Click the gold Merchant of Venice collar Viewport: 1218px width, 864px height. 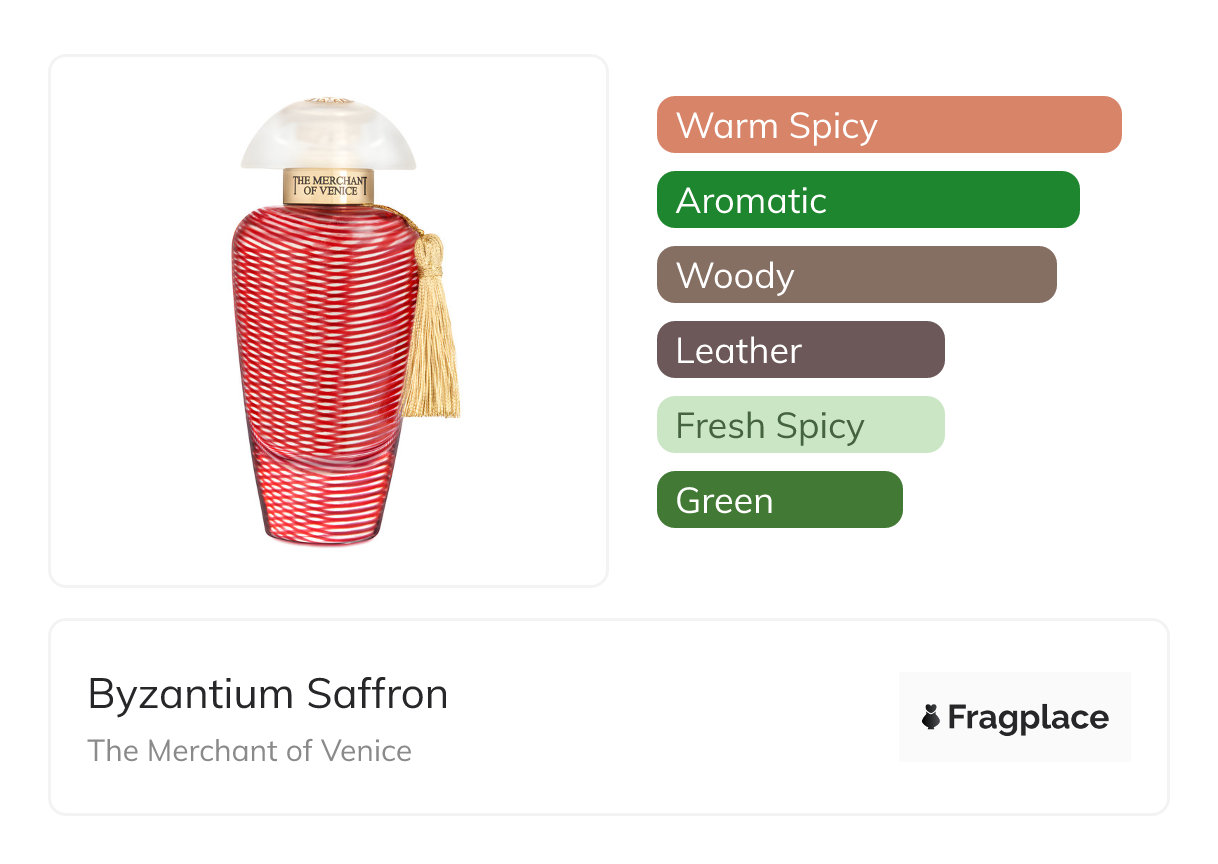[328, 185]
